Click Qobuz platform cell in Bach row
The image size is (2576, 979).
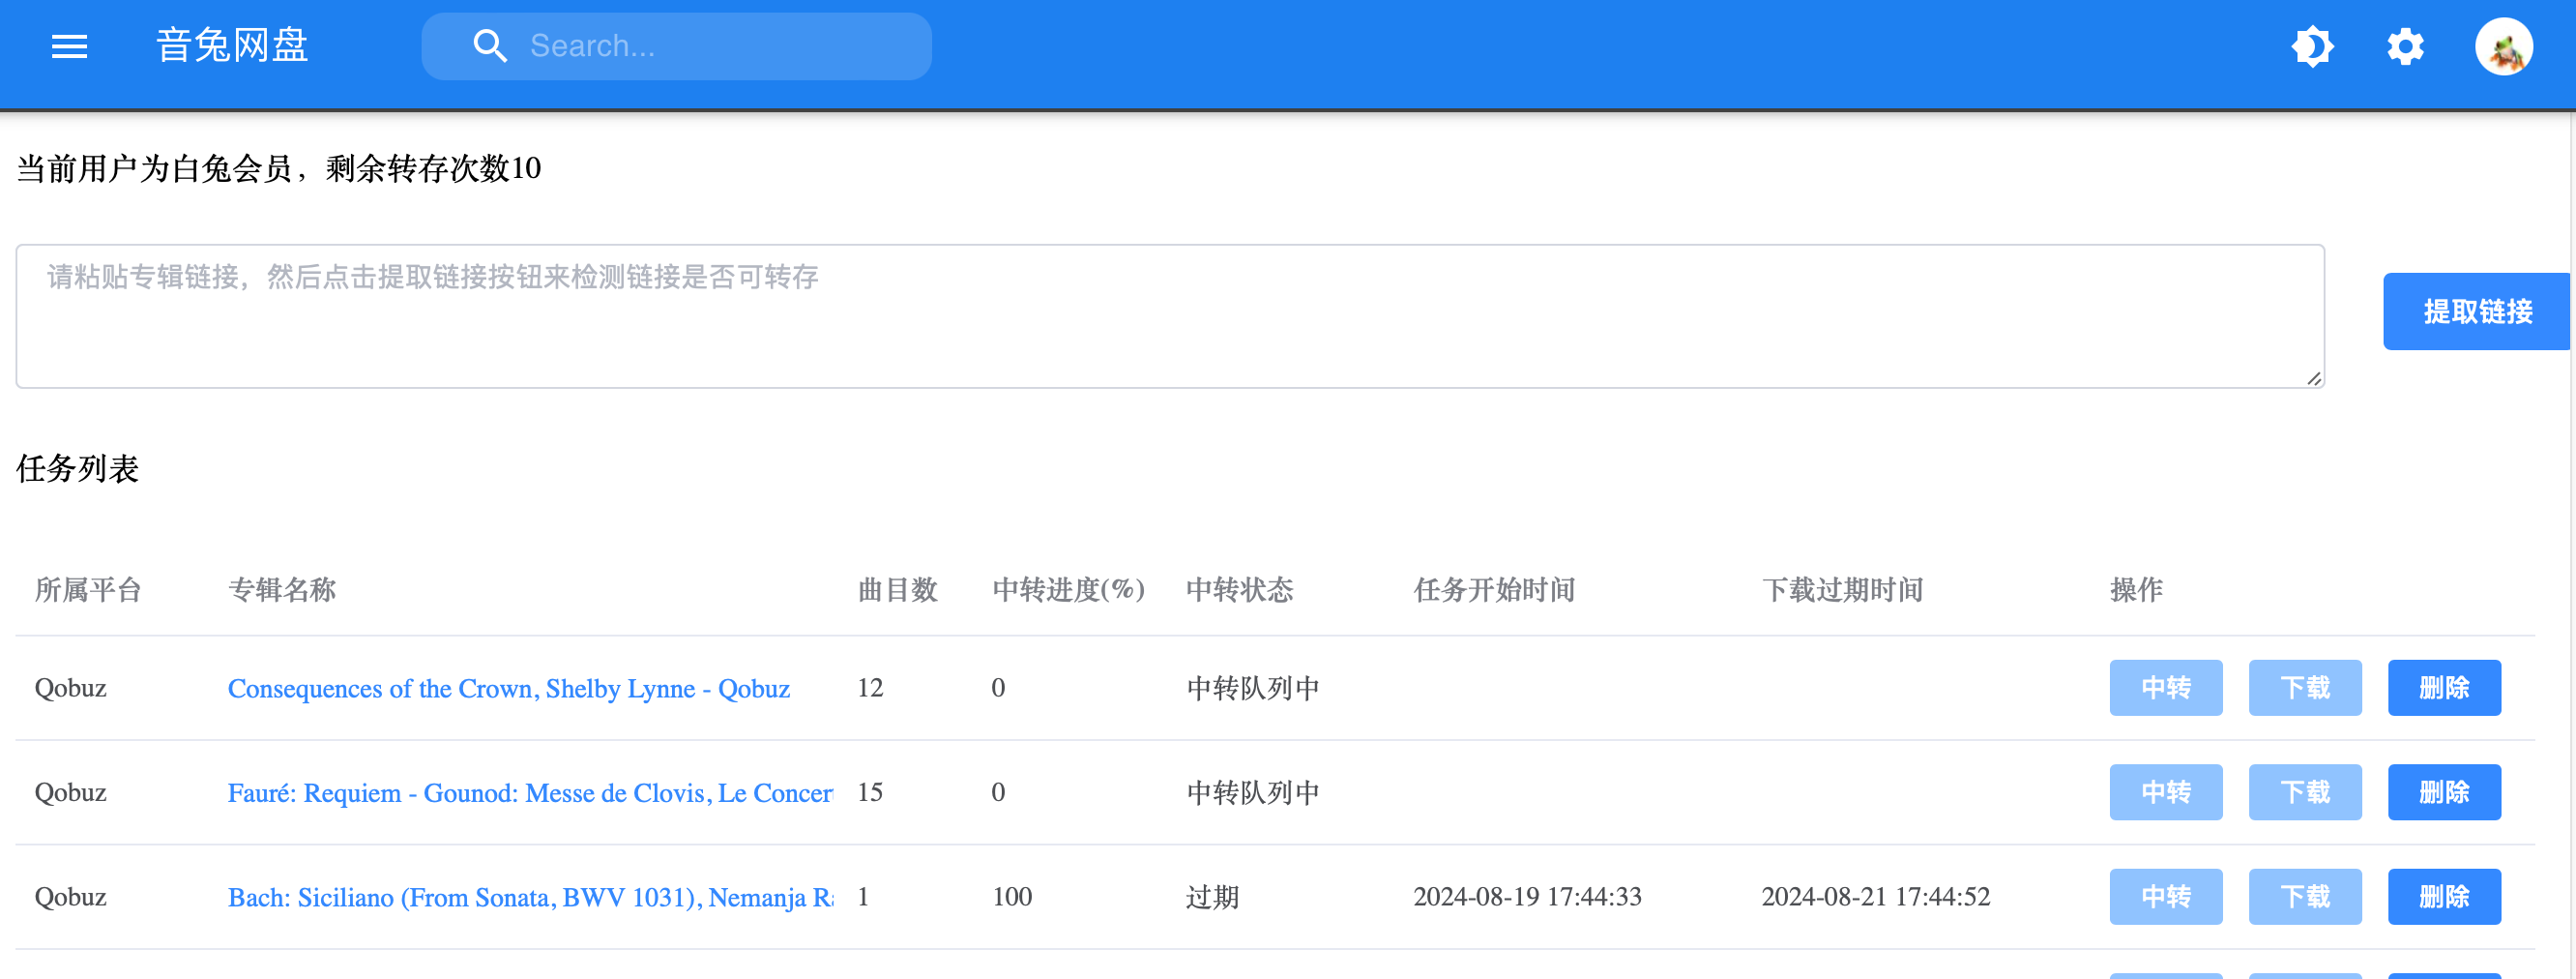click(70, 897)
